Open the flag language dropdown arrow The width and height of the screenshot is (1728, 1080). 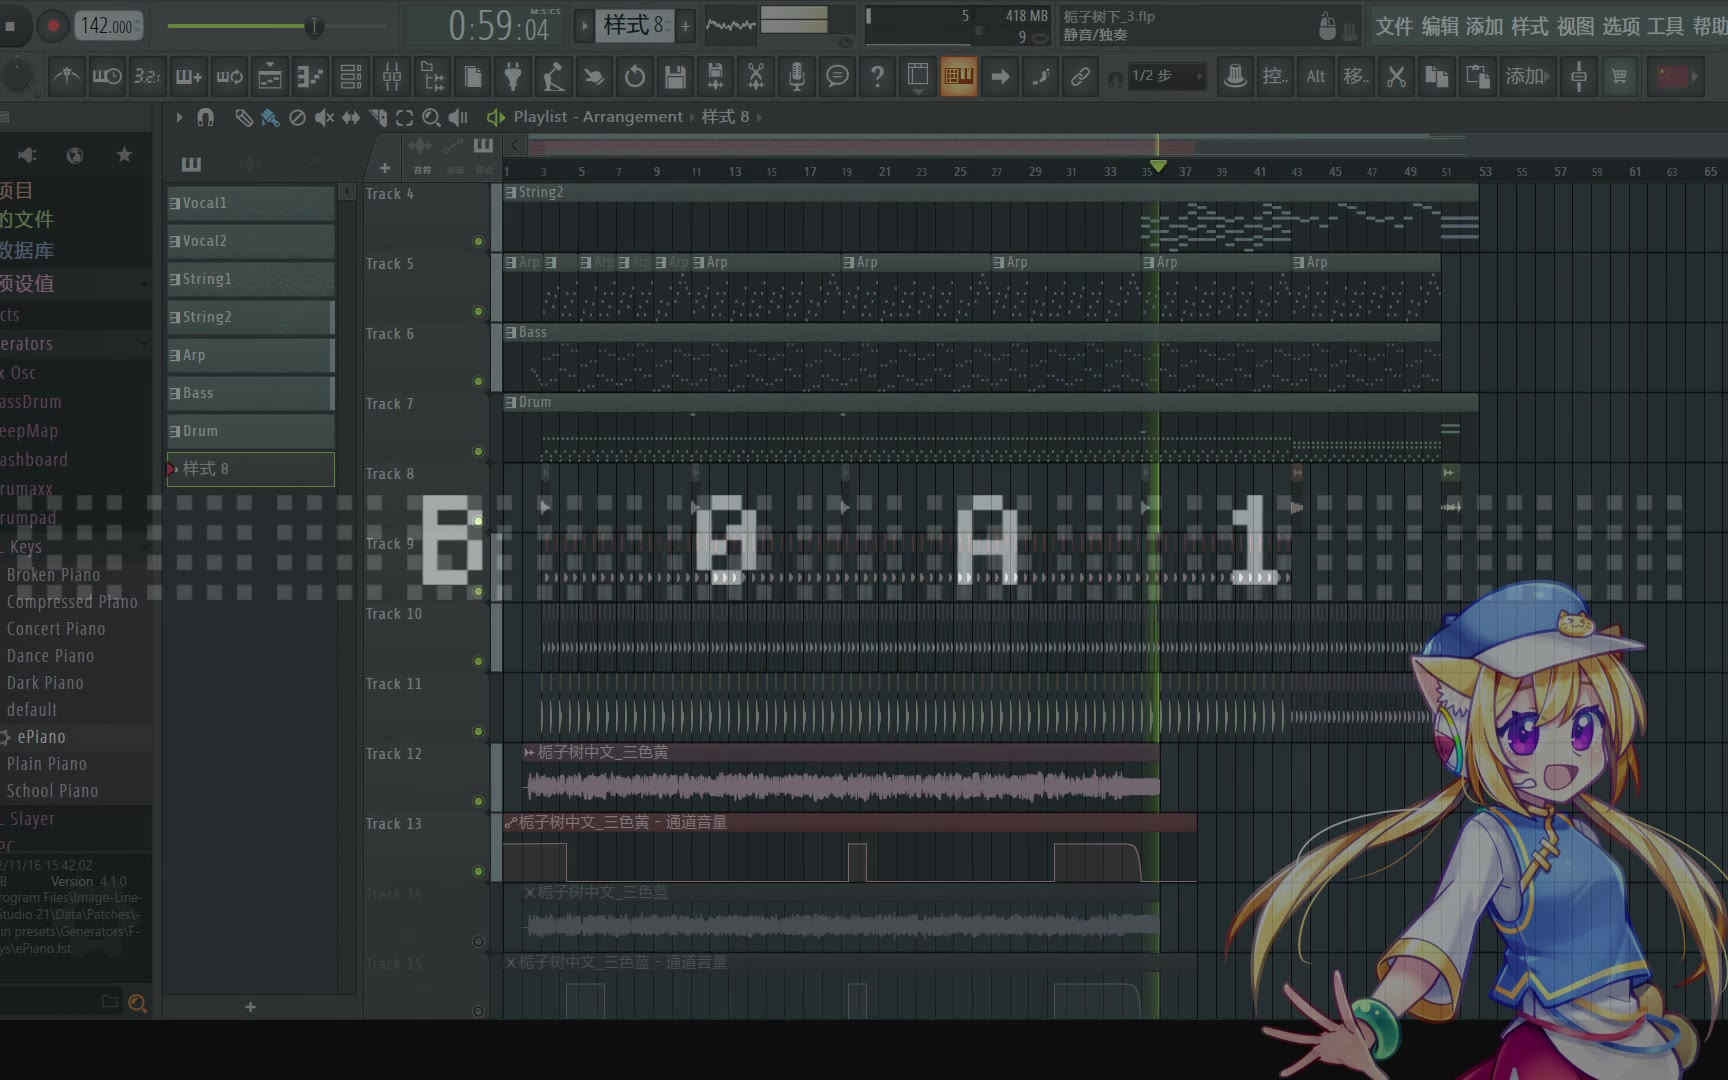pos(1694,76)
